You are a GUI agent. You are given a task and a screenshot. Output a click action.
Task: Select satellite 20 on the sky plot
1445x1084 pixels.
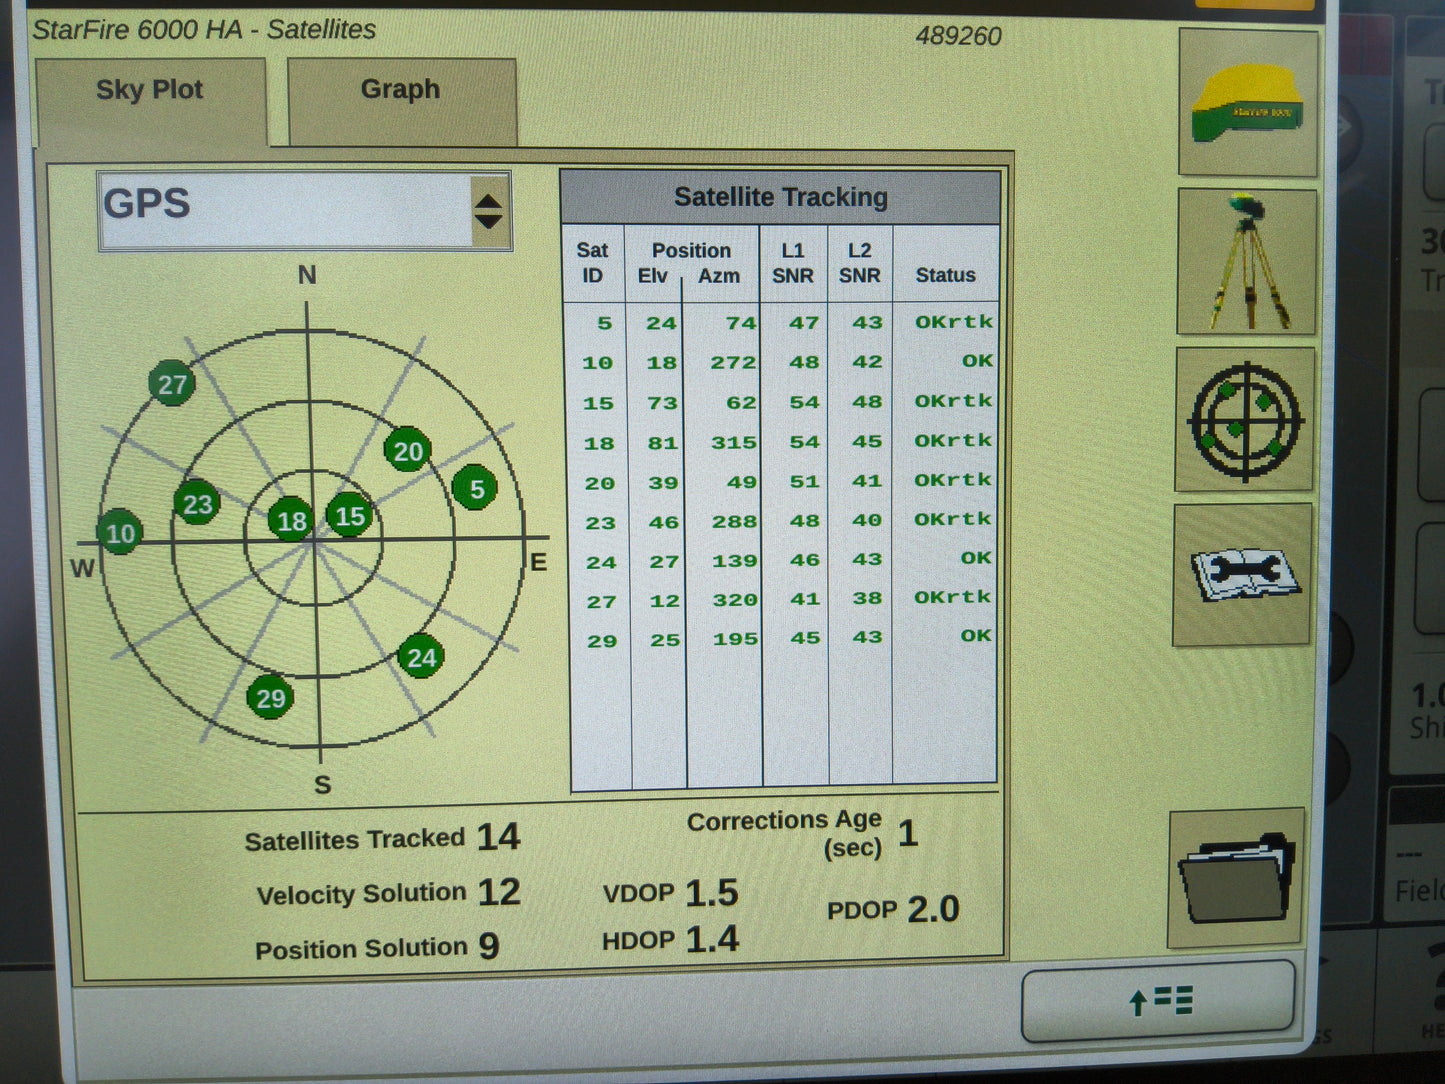(408, 451)
